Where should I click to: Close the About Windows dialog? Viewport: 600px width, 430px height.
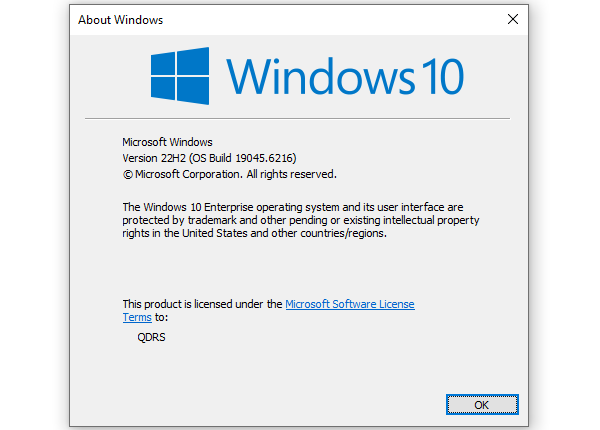tap(513, 19)
